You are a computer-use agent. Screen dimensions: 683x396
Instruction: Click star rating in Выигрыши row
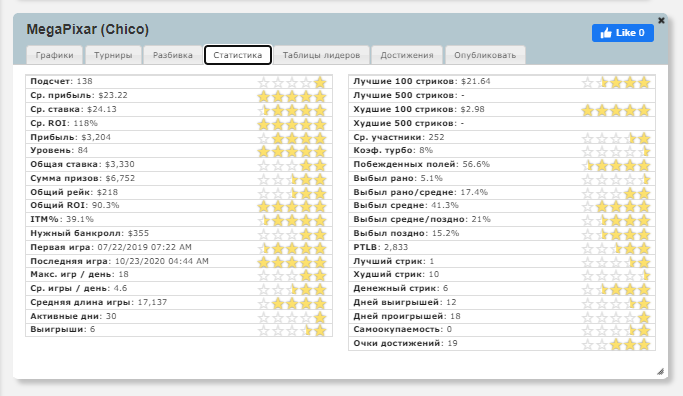[292, 330]
